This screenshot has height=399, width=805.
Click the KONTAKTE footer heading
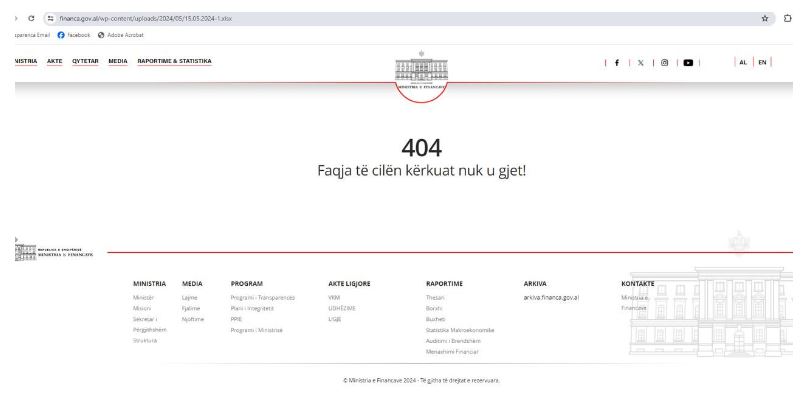pos(638,283)
